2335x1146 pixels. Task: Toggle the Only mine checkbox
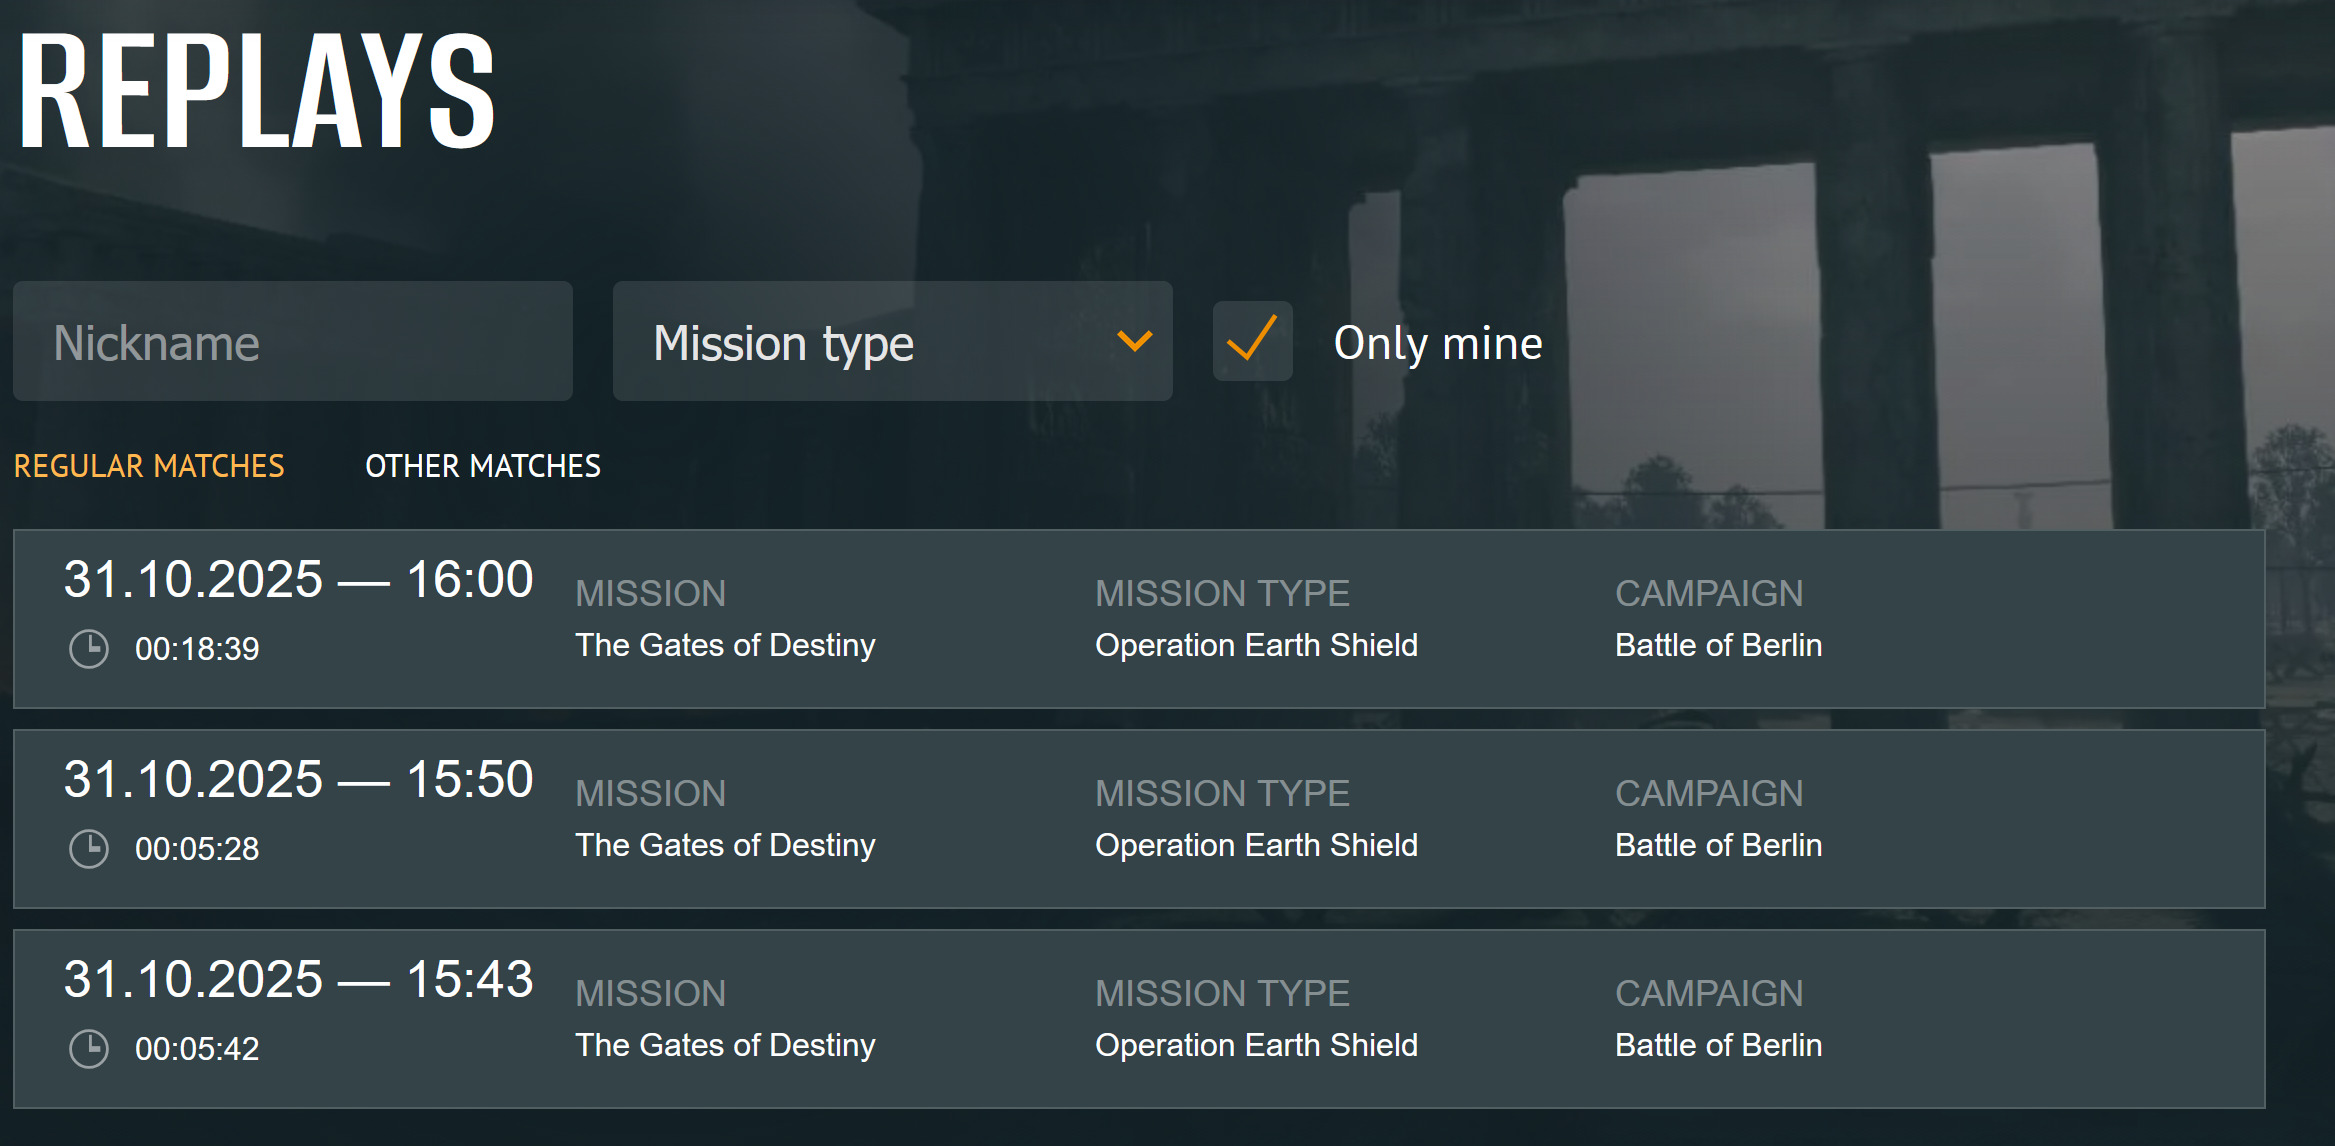tap(1252, 341)
